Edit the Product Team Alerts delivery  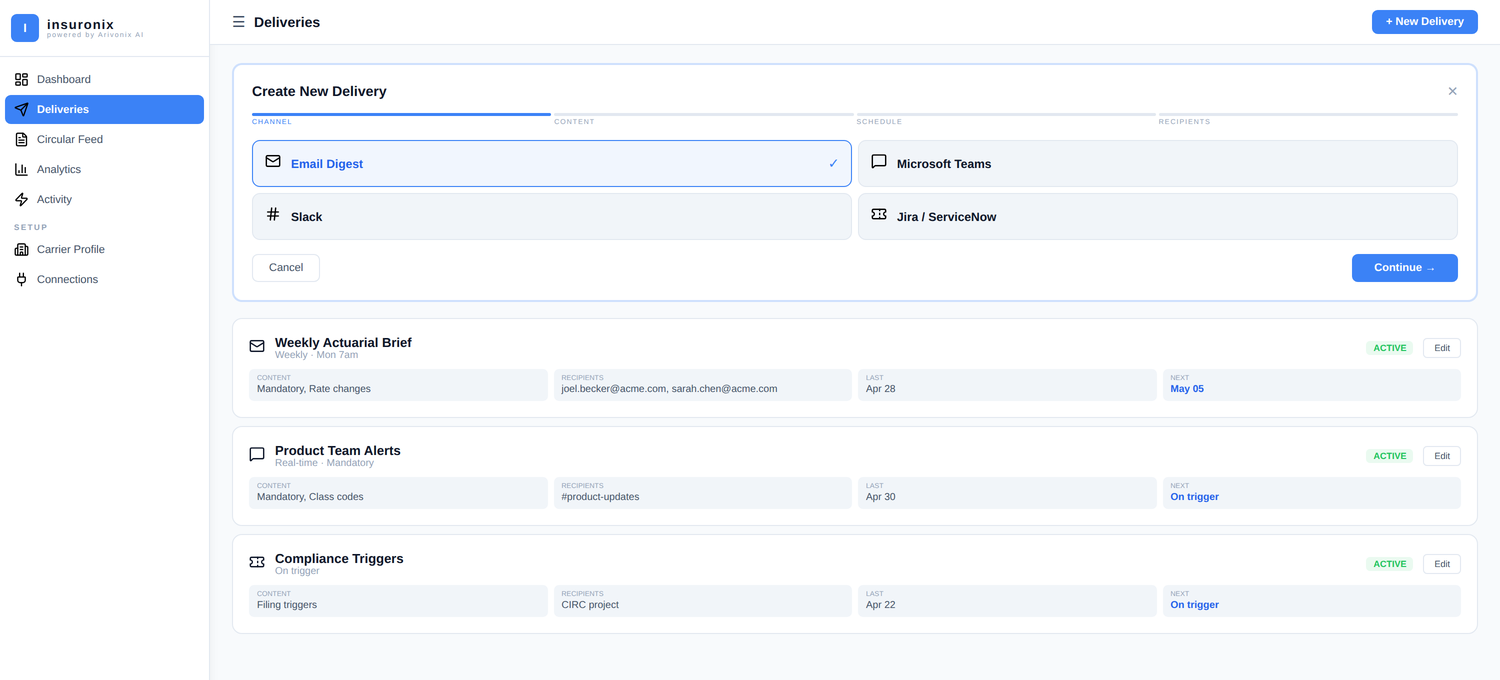1442,456
